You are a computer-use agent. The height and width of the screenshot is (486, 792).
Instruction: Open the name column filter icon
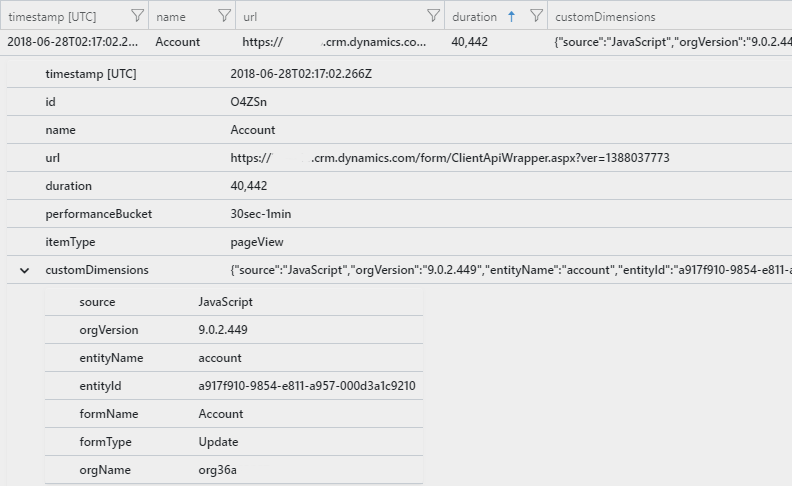(x=224, y=16)
